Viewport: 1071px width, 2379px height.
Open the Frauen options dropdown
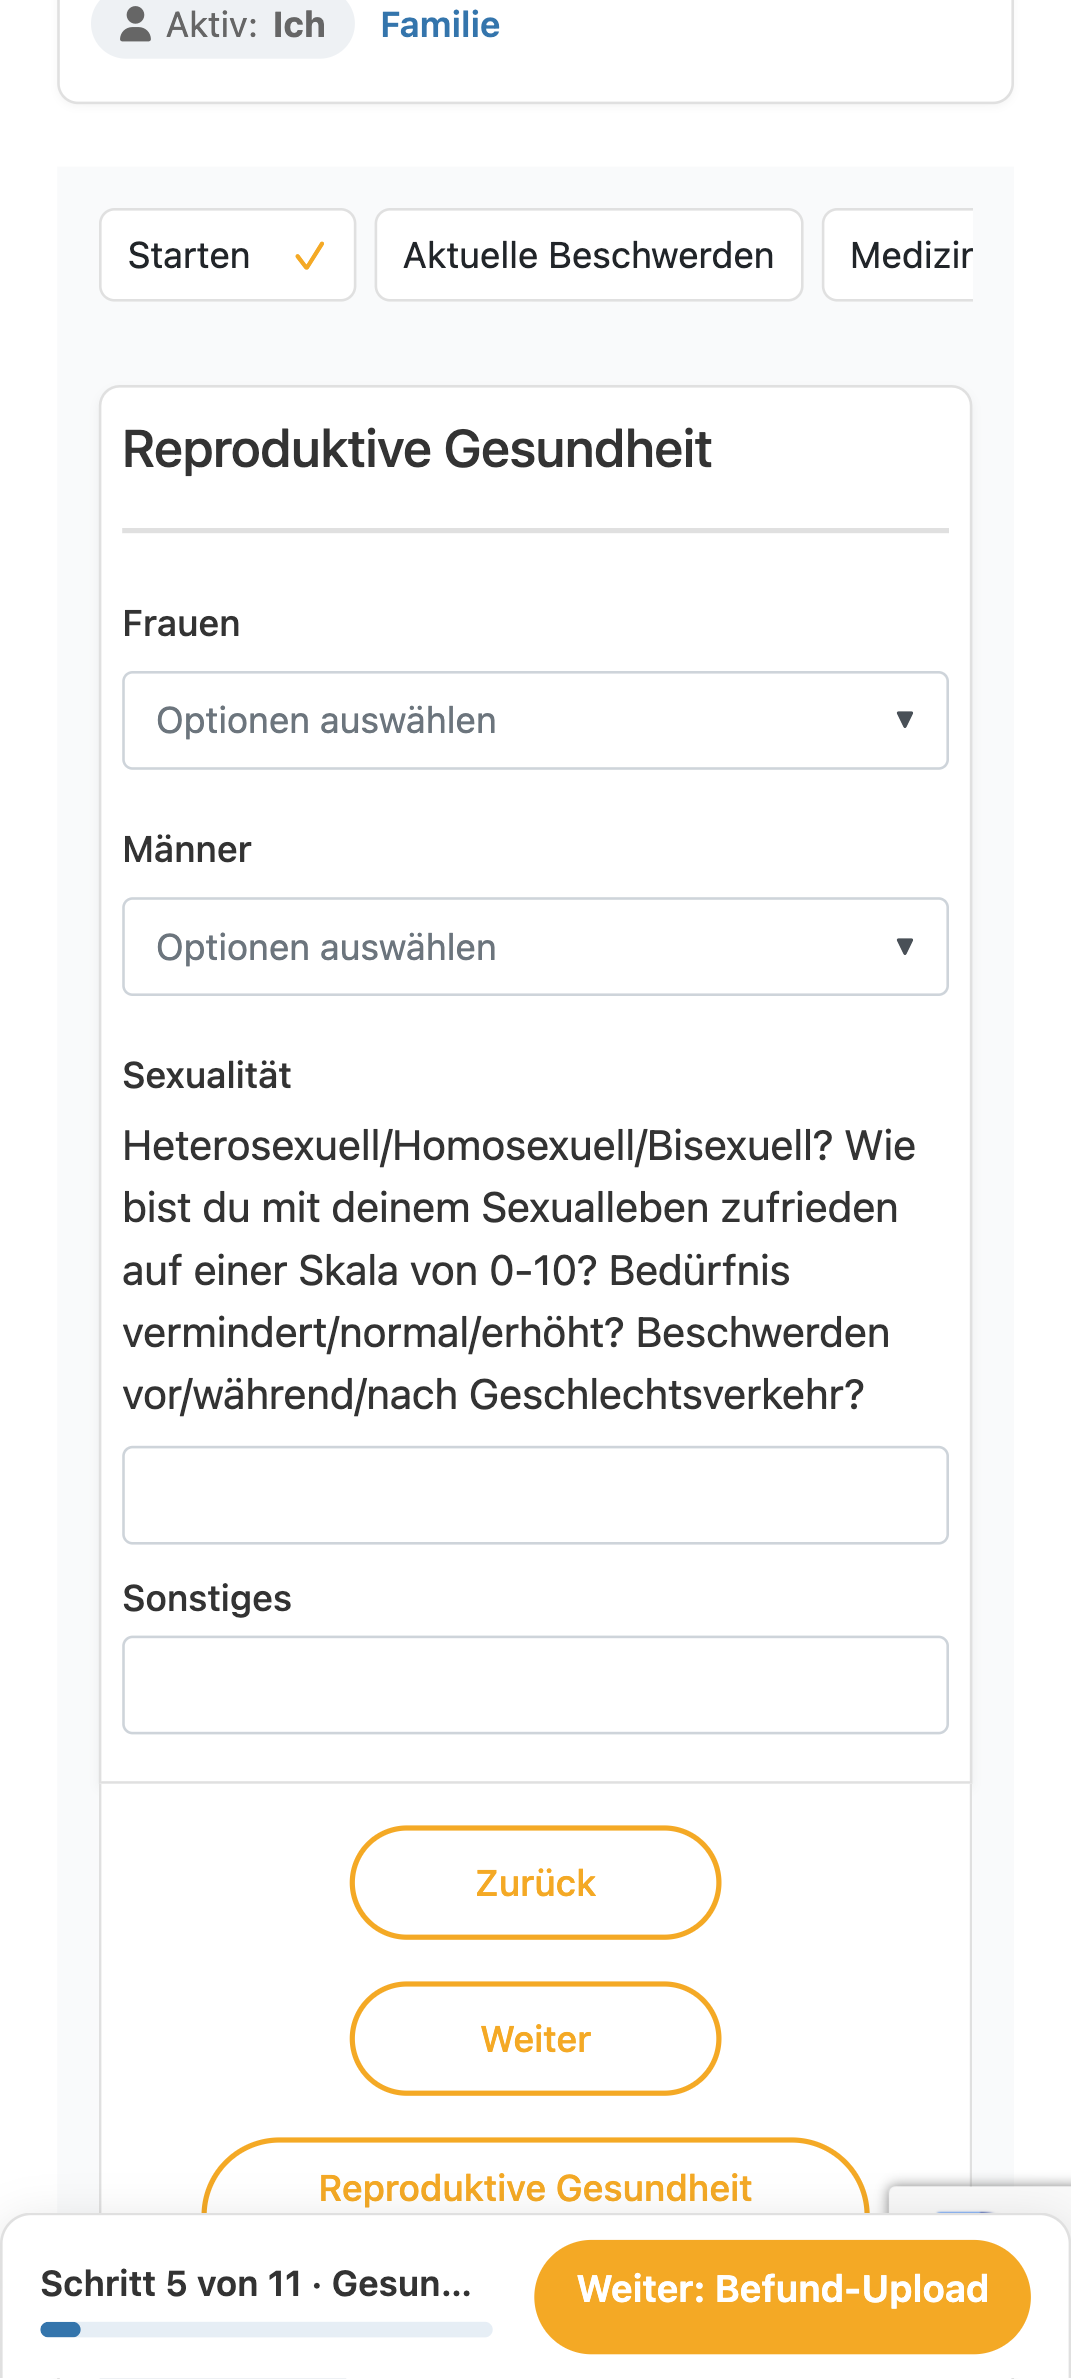click(x=535, y=720)
